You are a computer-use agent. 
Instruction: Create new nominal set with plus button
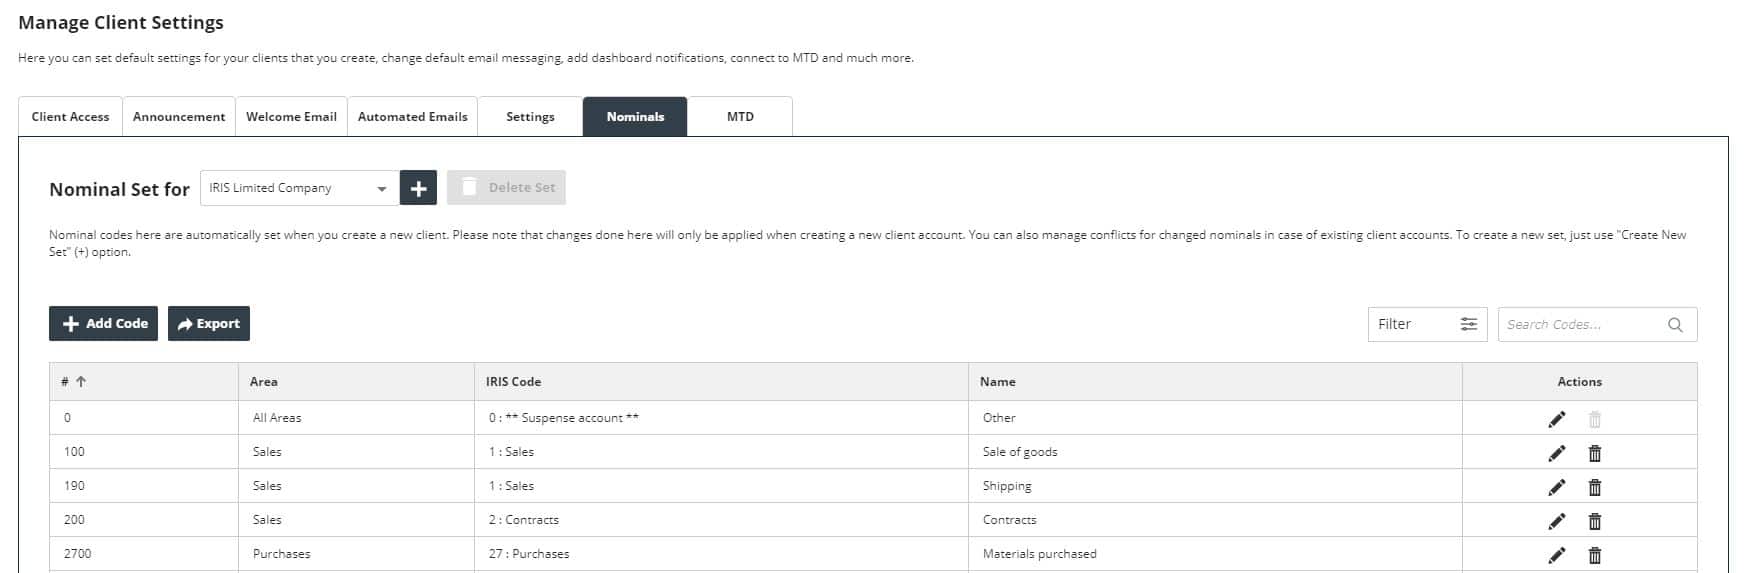click(x=418, y=188)
